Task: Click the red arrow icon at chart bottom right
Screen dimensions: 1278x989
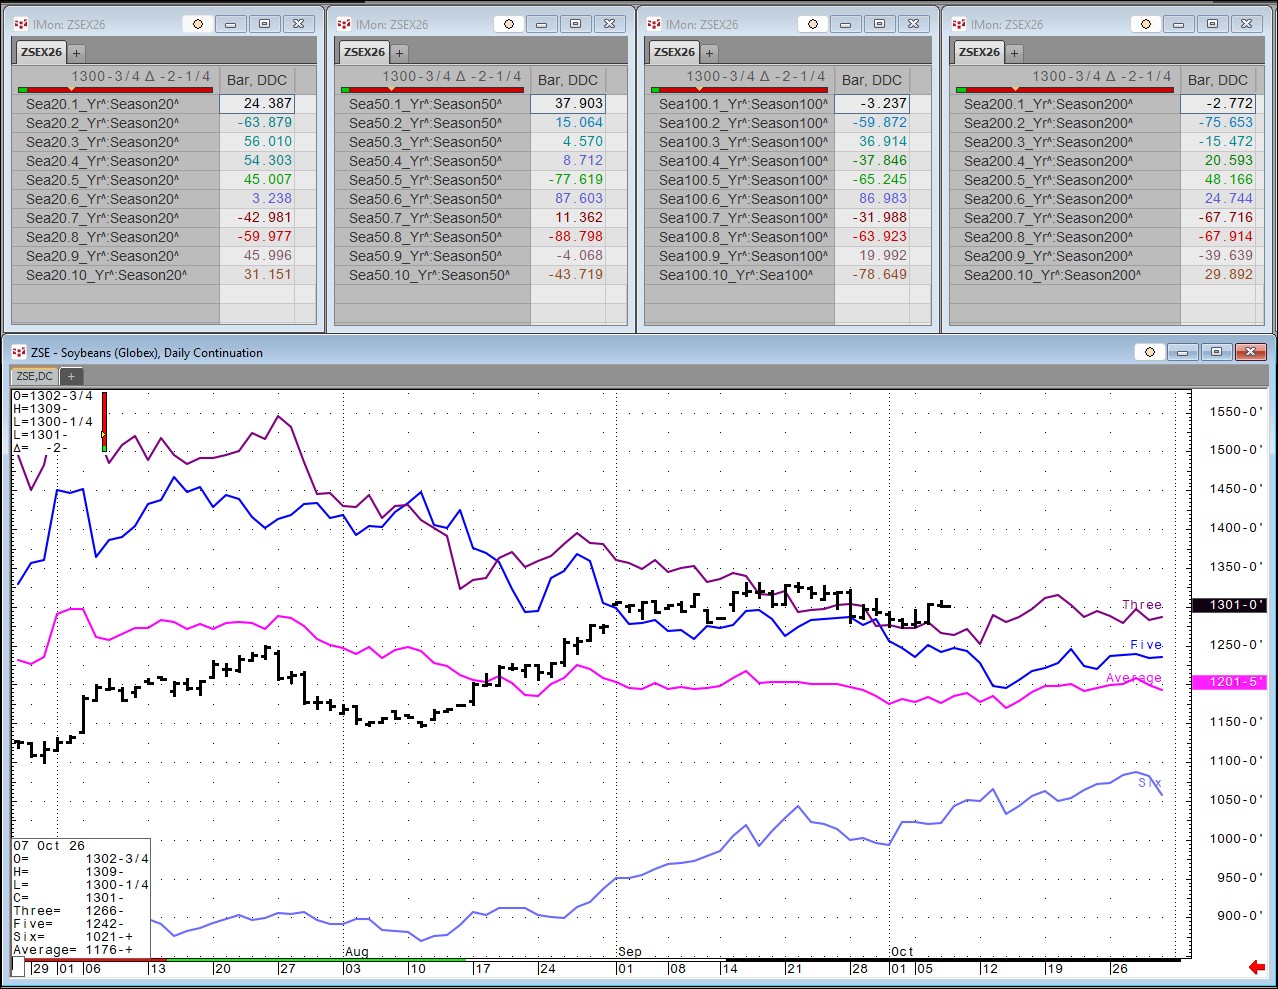Action: pyautogui.click(x=1257, y=967)
